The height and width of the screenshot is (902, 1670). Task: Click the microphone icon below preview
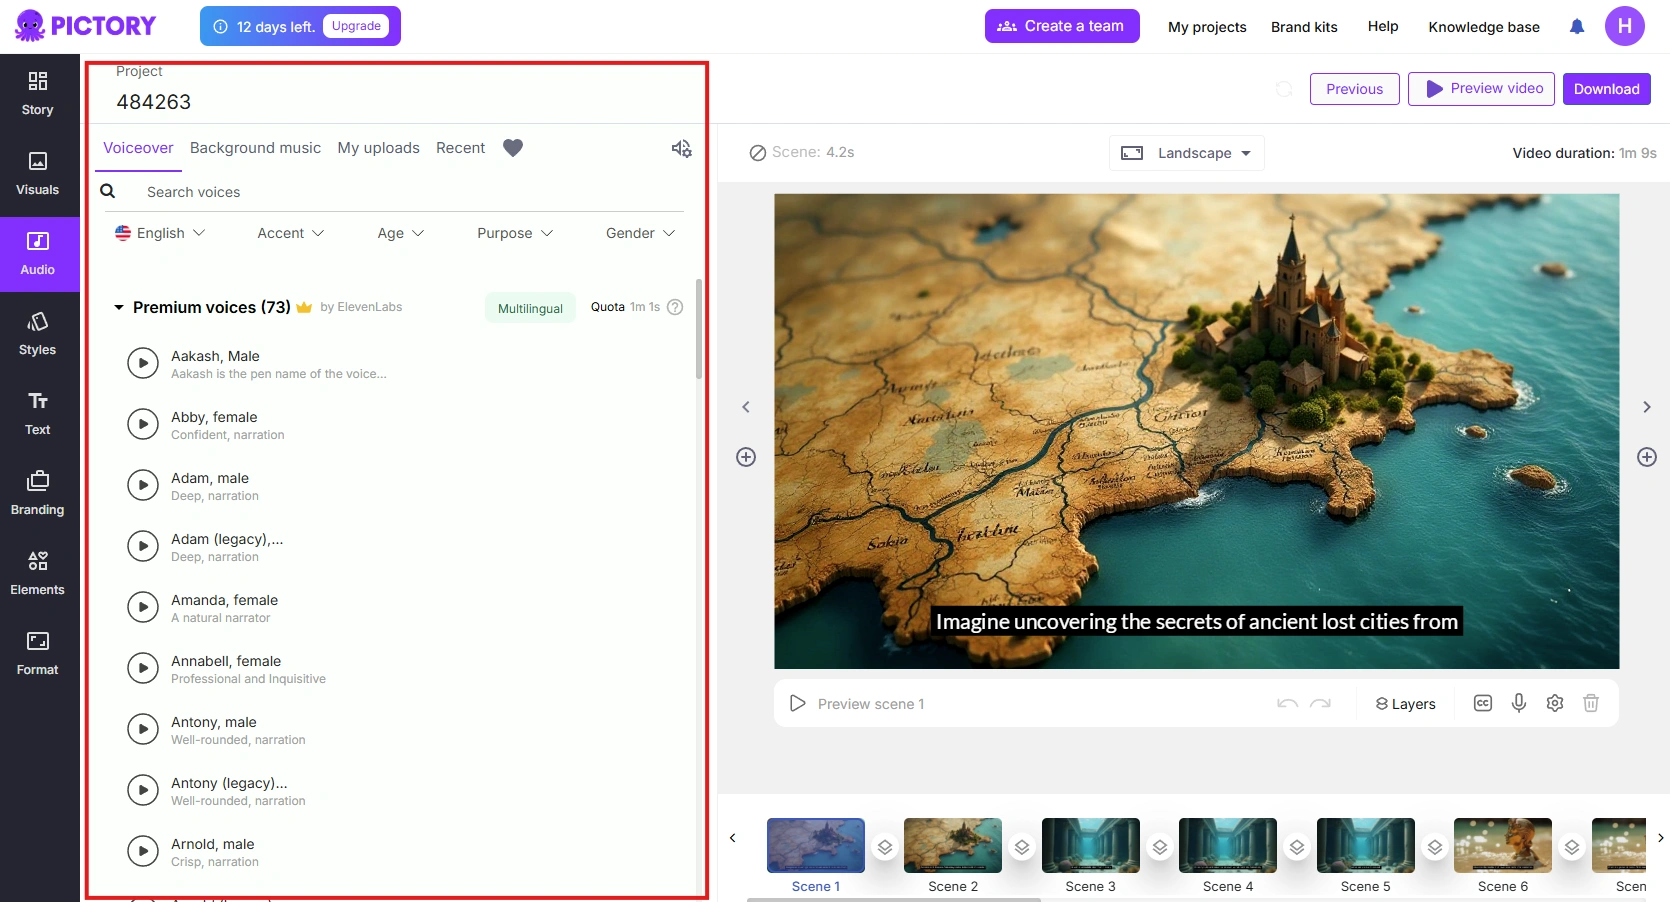(1519, 703)
